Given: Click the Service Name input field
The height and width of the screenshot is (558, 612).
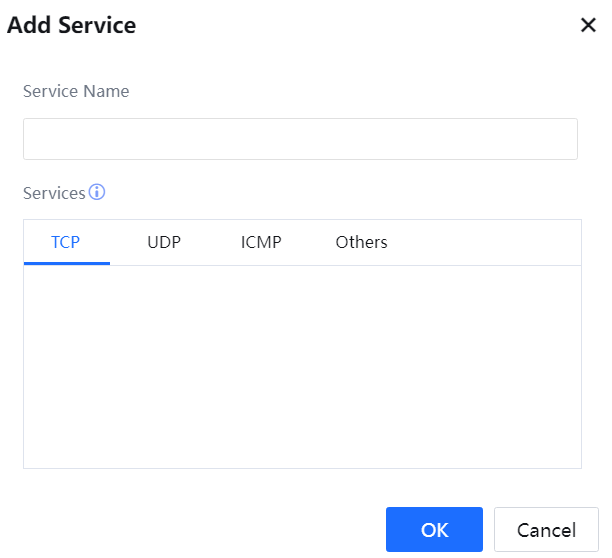Looking at the screenshot, I should 300,139.
